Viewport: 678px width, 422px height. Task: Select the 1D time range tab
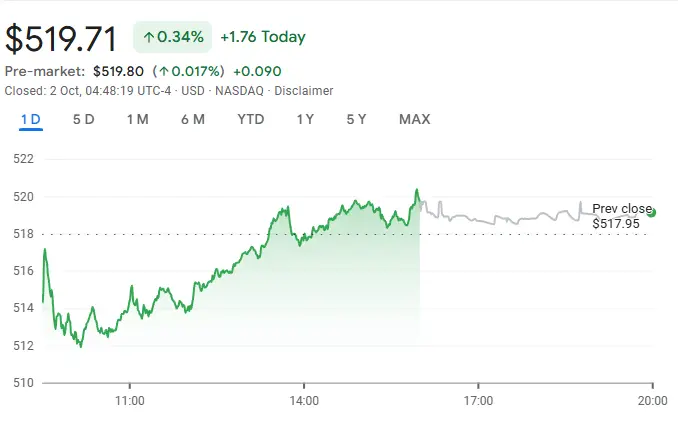click(x=30, y=120)
